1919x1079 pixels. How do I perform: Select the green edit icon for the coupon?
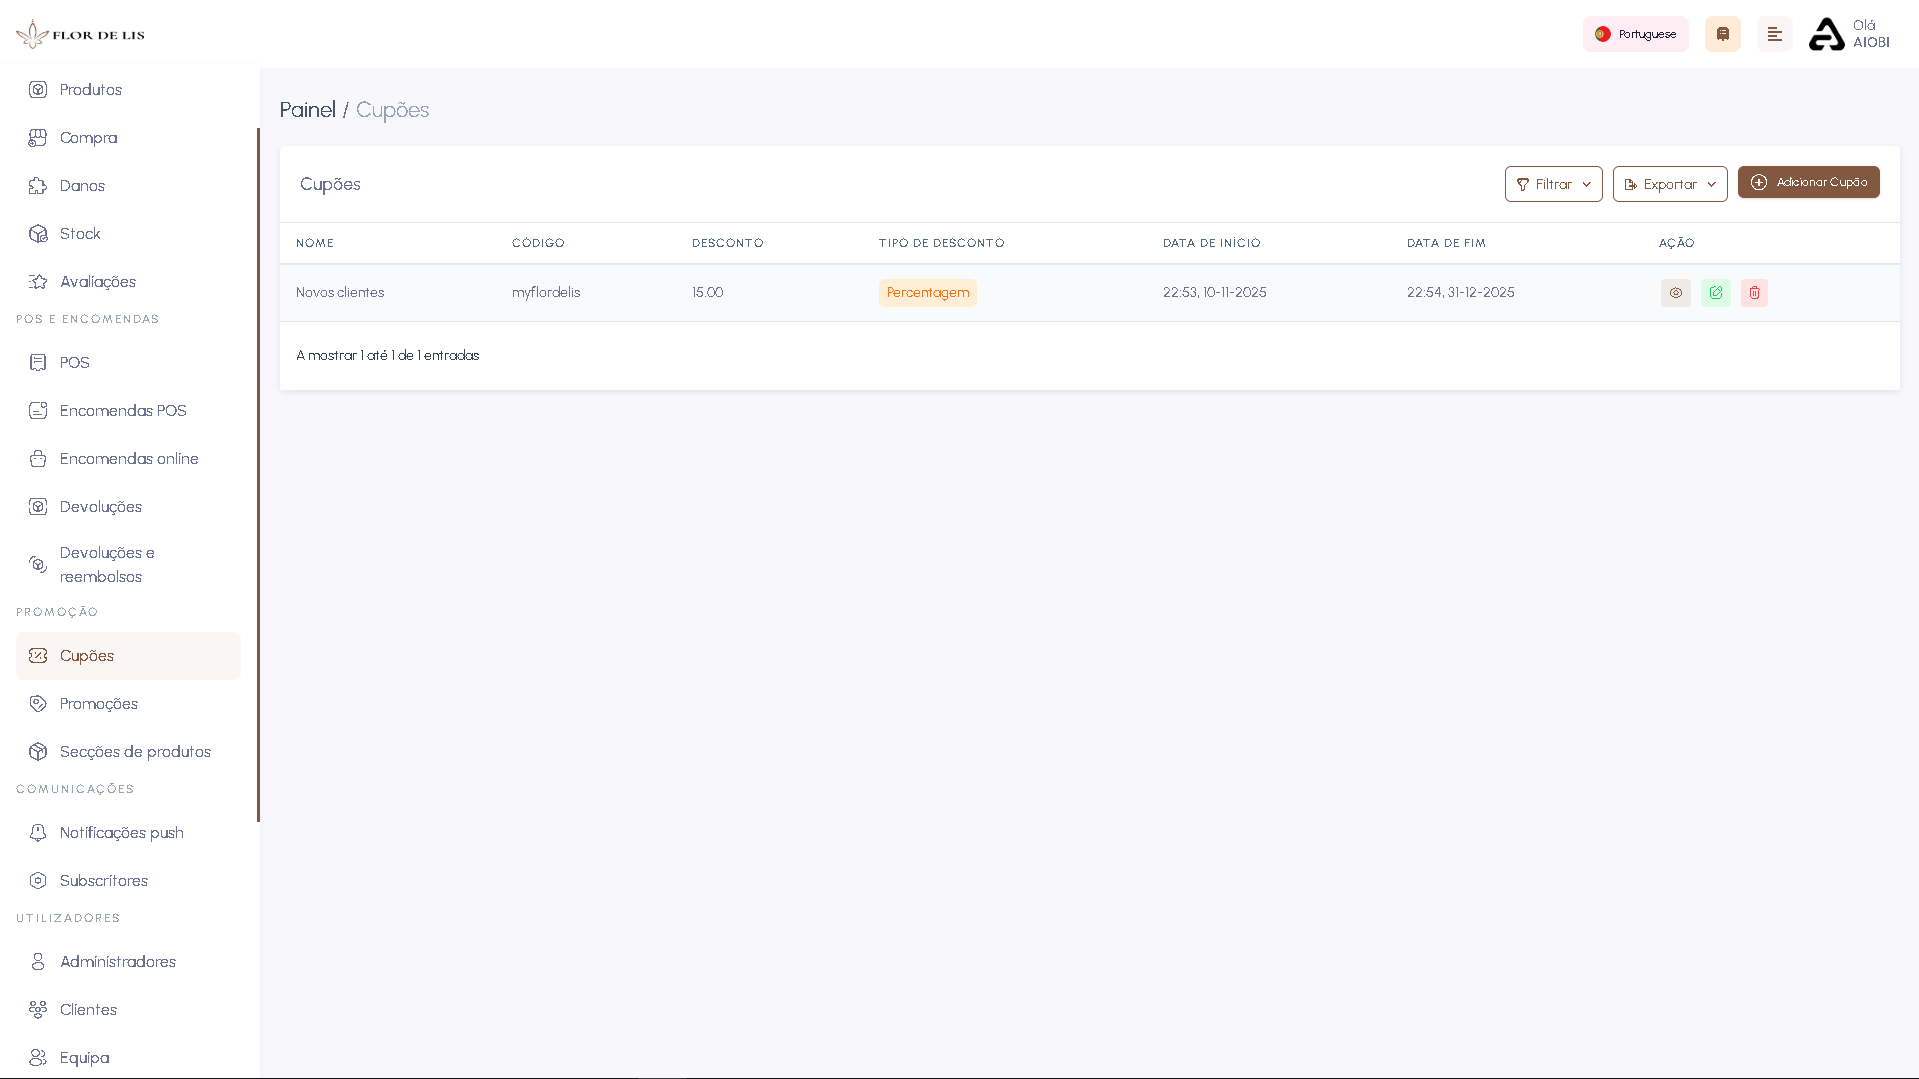coord(1715,293)
